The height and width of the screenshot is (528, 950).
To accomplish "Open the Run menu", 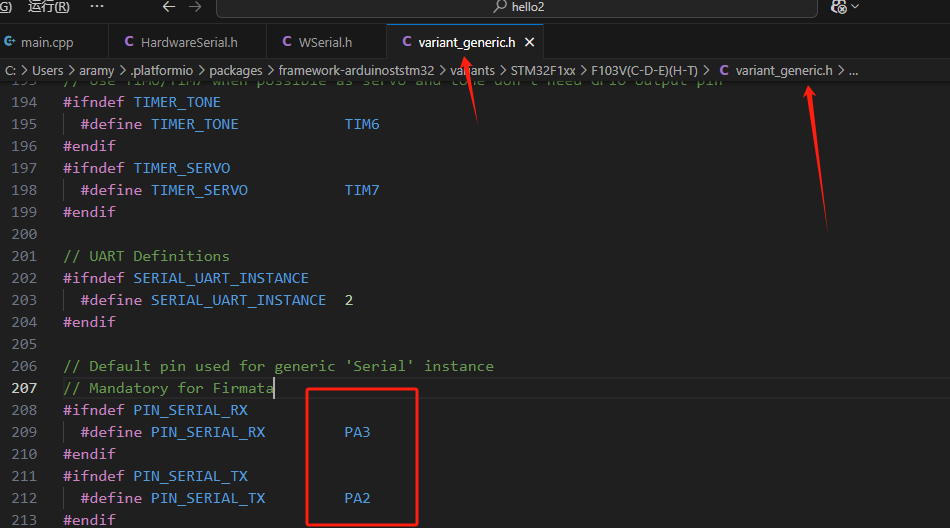I will (x=48, y=7).
